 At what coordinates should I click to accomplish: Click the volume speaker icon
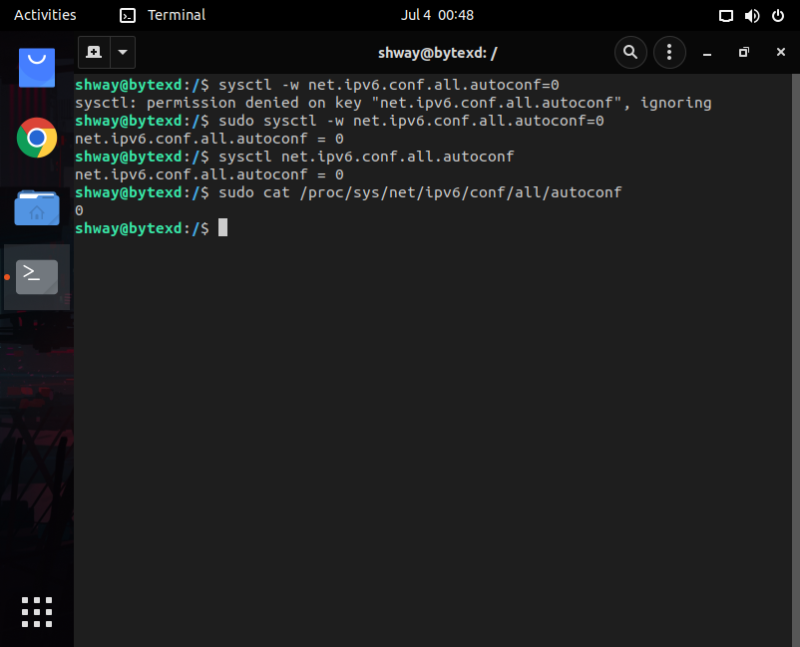[753, 15]
